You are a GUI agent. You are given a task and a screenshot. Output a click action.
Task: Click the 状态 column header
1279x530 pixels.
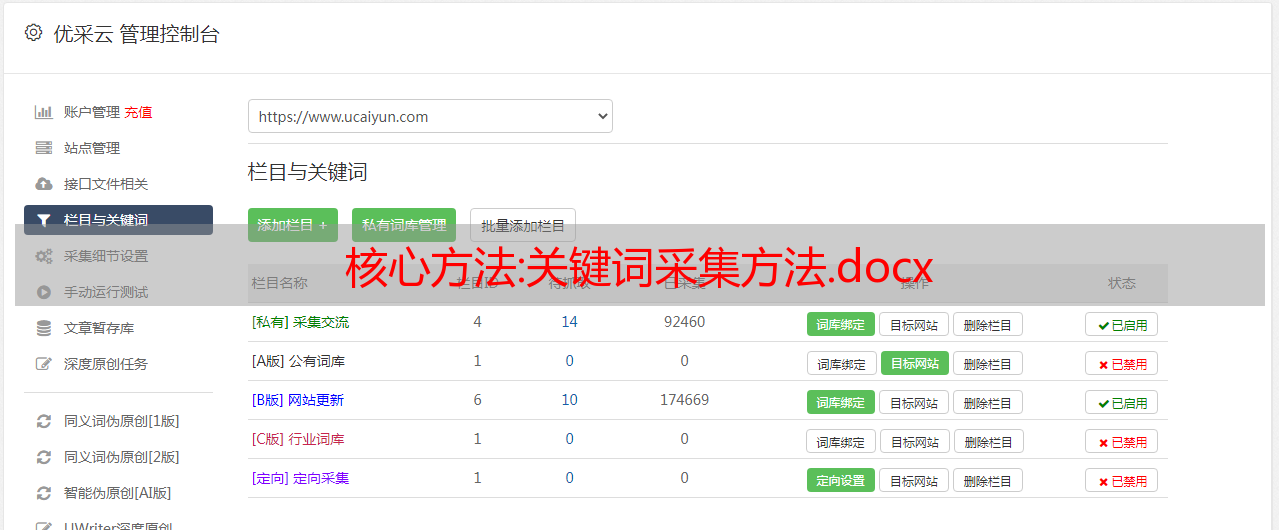pyautogui.click(x=1122, y=283)
